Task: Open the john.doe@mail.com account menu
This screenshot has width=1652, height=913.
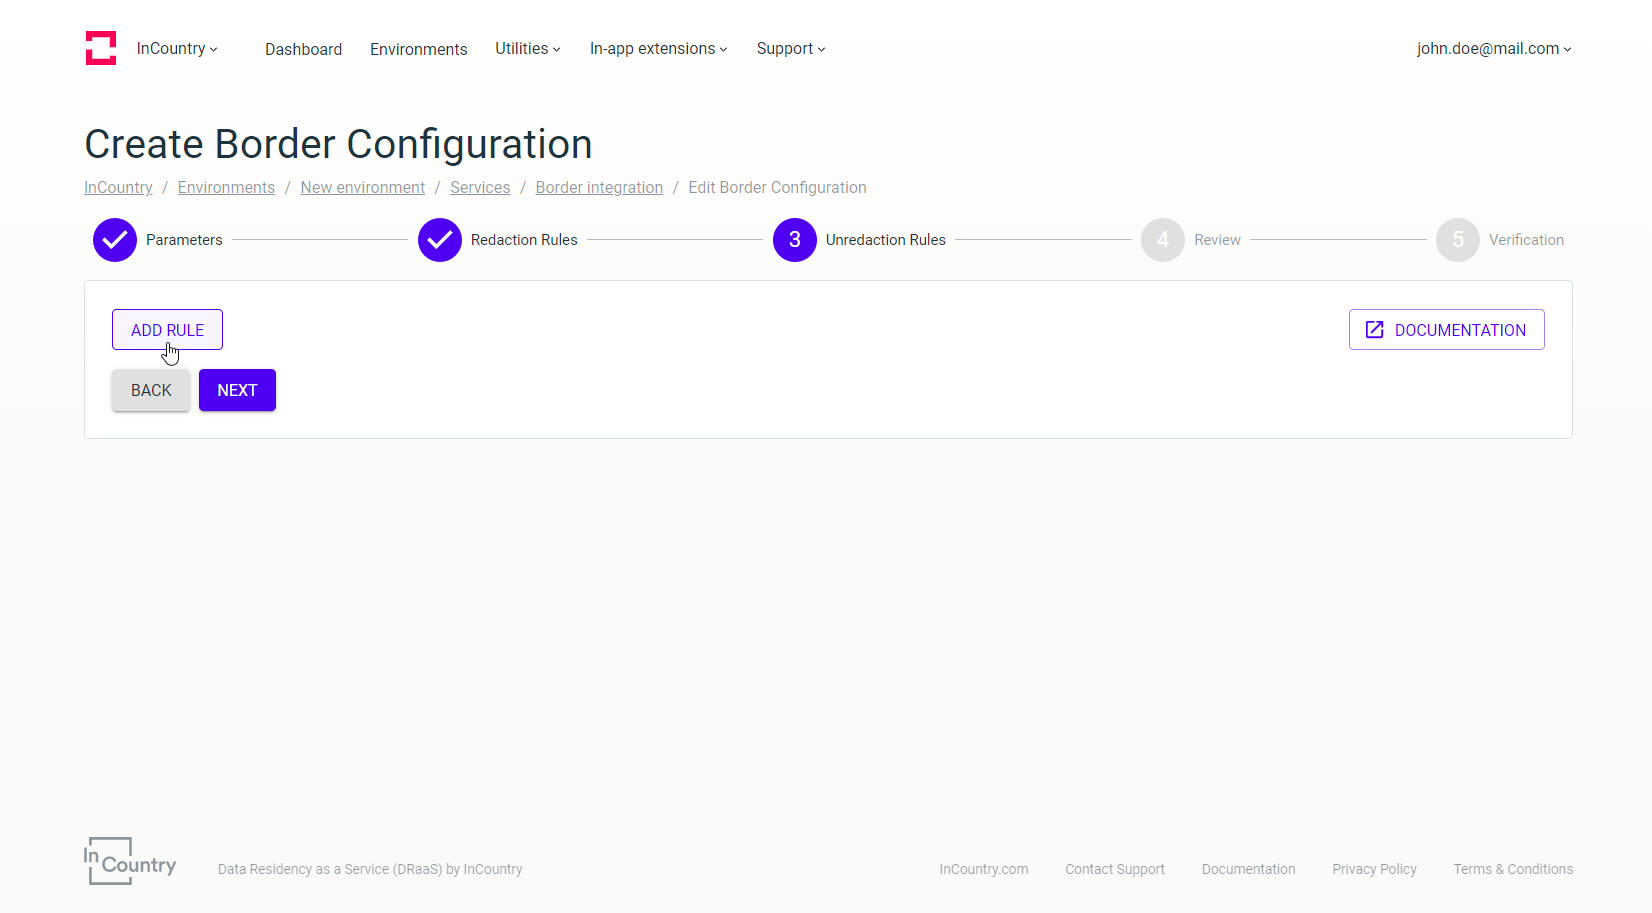Action: tap(1494, 48)
